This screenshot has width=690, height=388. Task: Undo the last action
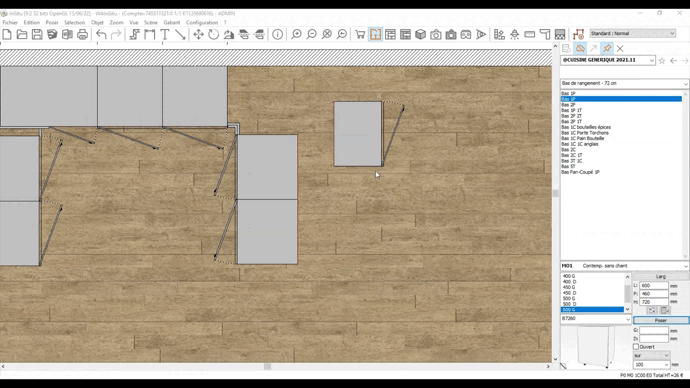(x=101, y=34)
